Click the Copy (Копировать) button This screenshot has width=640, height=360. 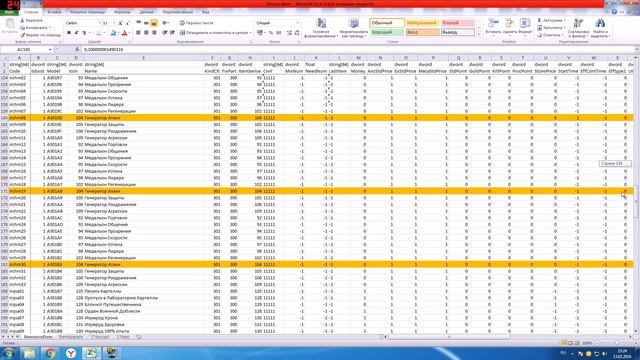(x=35, y=28)
